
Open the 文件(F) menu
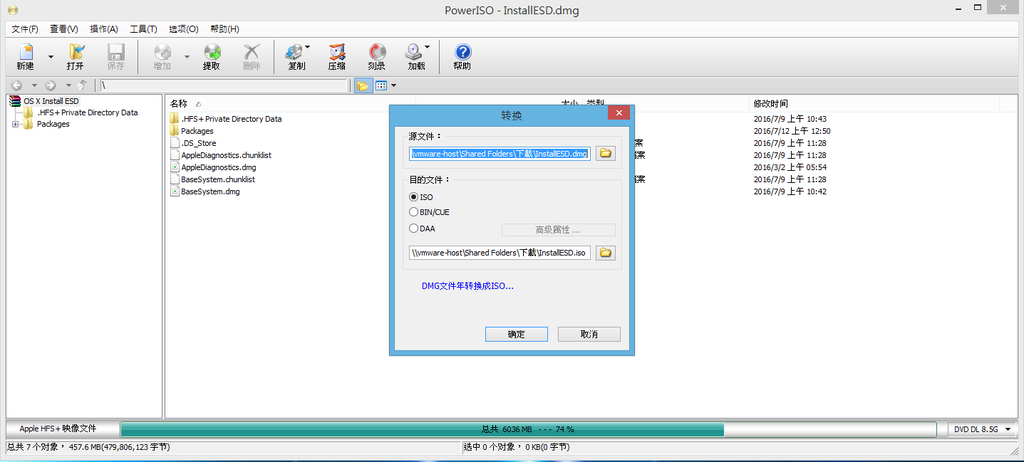click(25, 29)
